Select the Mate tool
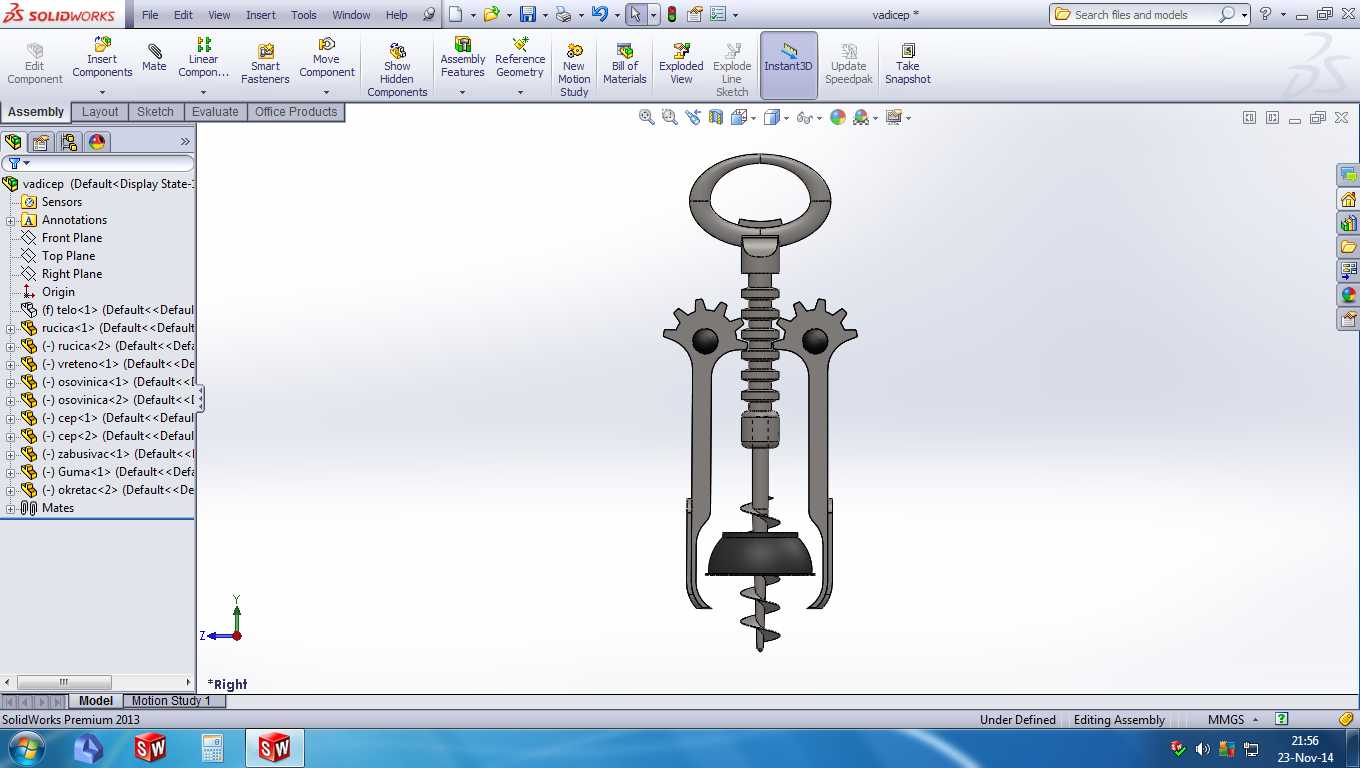The width and height of the screenshot is (1360, 768). pyautogui.click(x=154, y=58)
